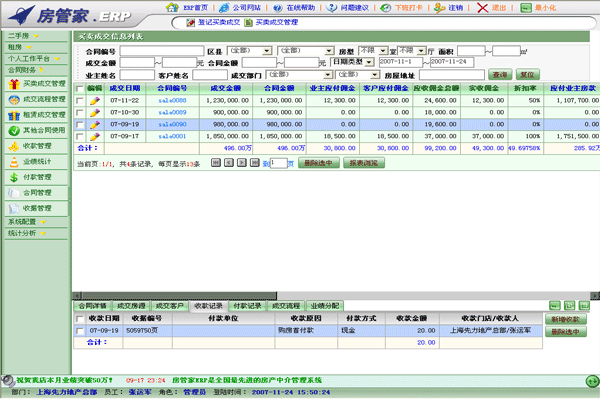Click edit pencil for contract sale0088
Image resolution: width=600 pixels, height=400 pixels.
tap(94, 101)
